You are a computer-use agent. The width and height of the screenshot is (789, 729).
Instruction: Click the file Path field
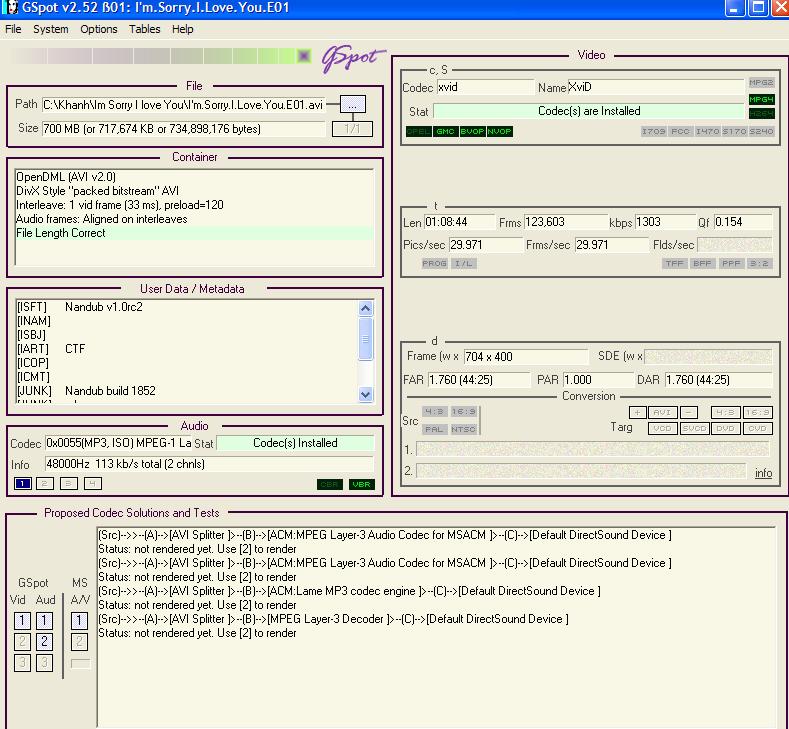pos(184,105)
